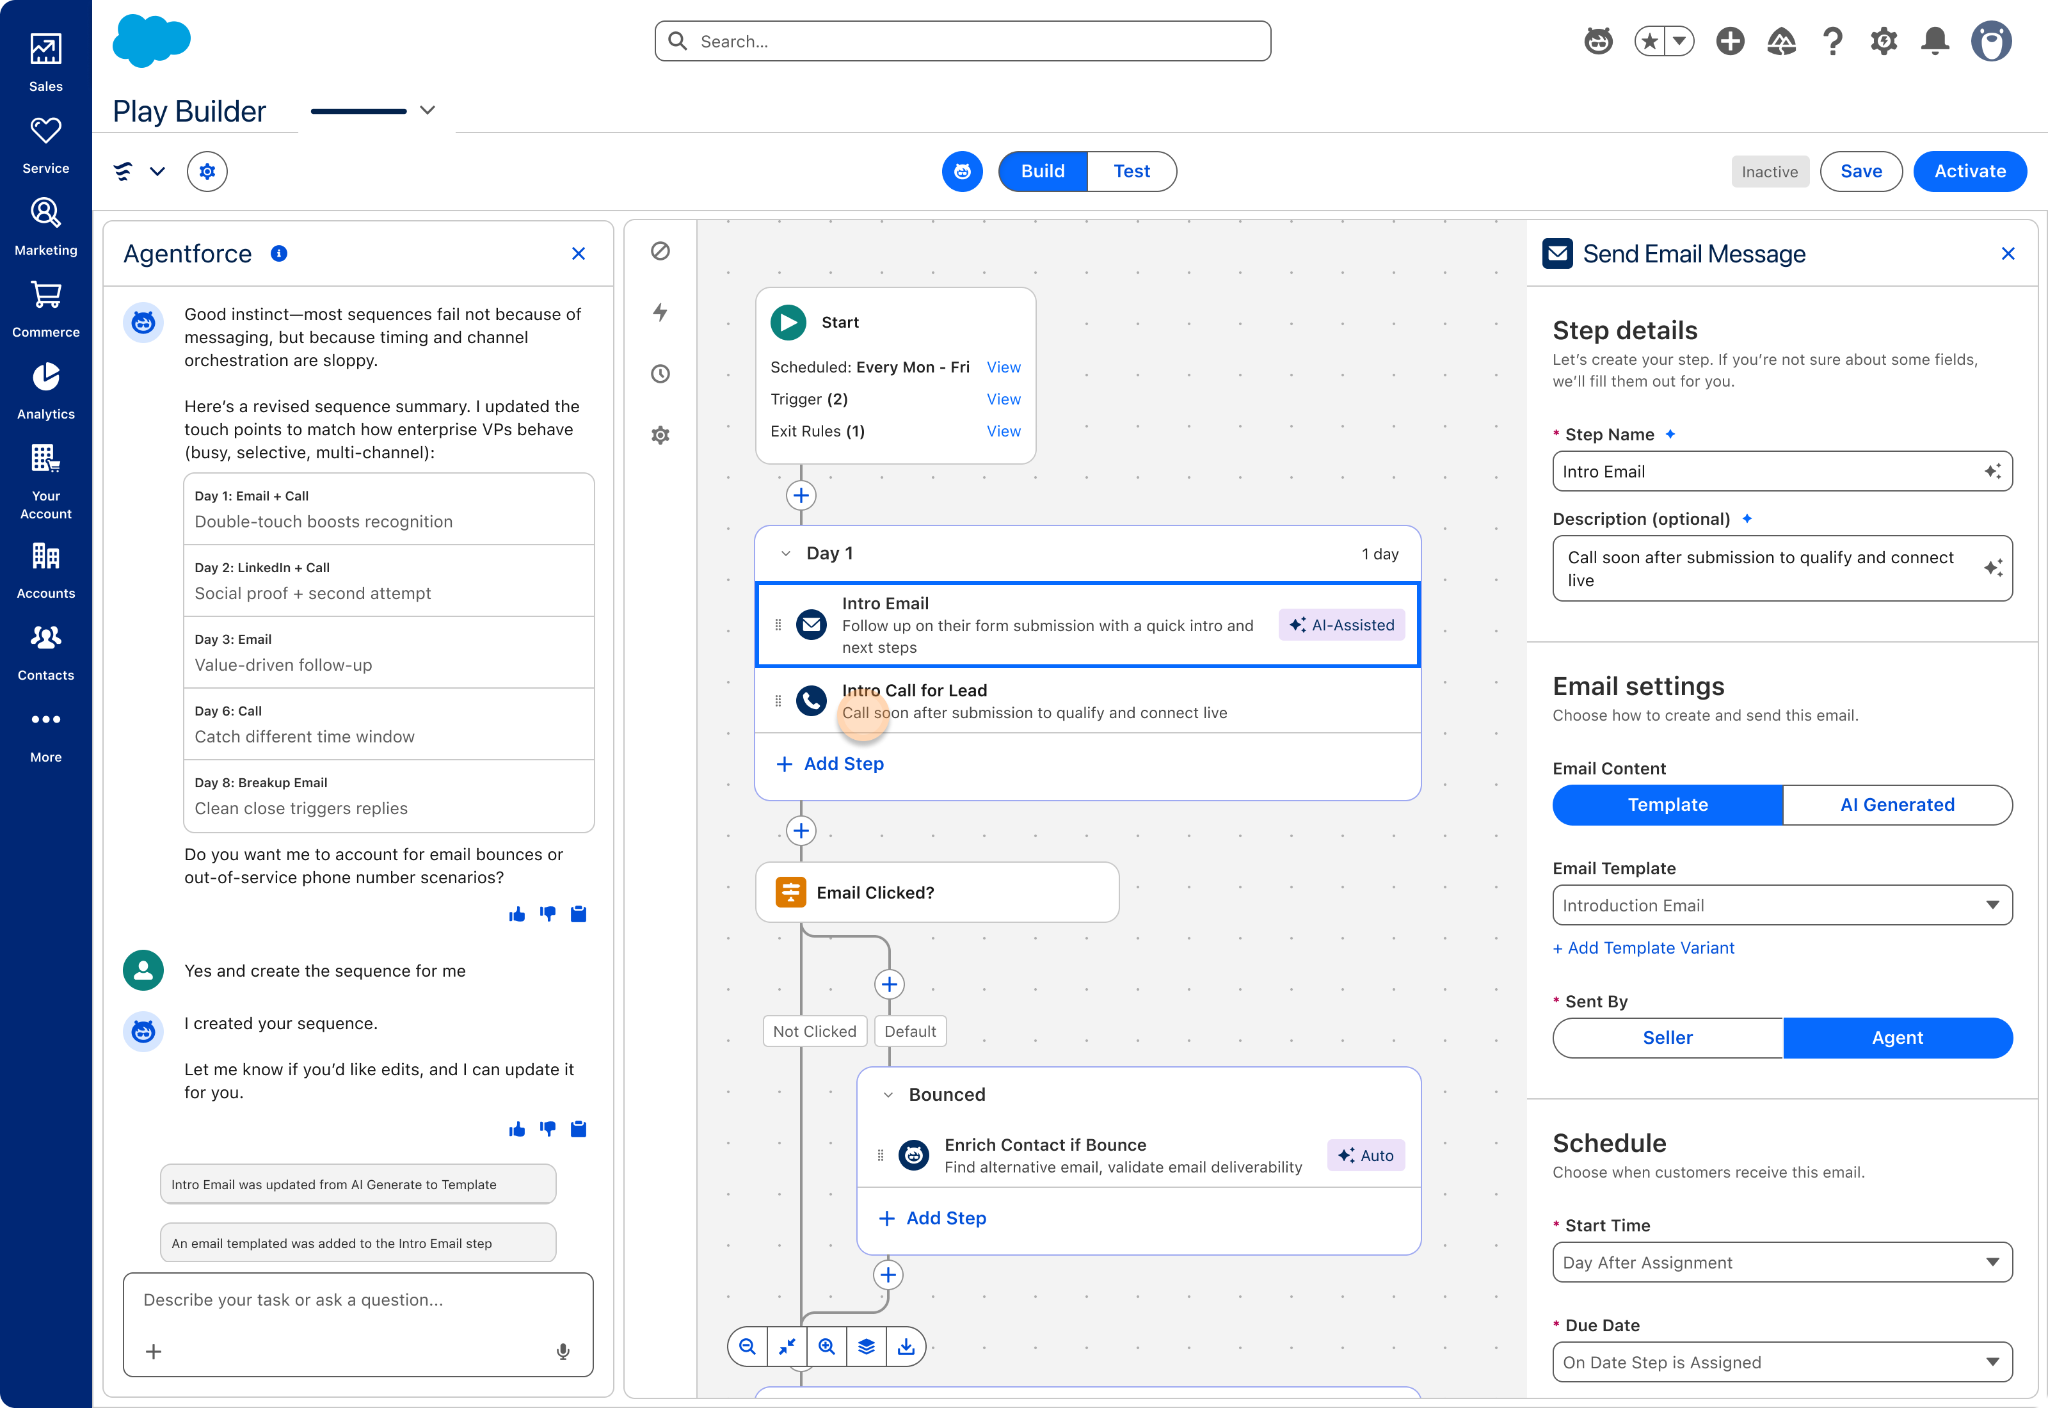Click the Salesforce cloud logo
2048x1408 pixels.
click(x=151, y=41)
